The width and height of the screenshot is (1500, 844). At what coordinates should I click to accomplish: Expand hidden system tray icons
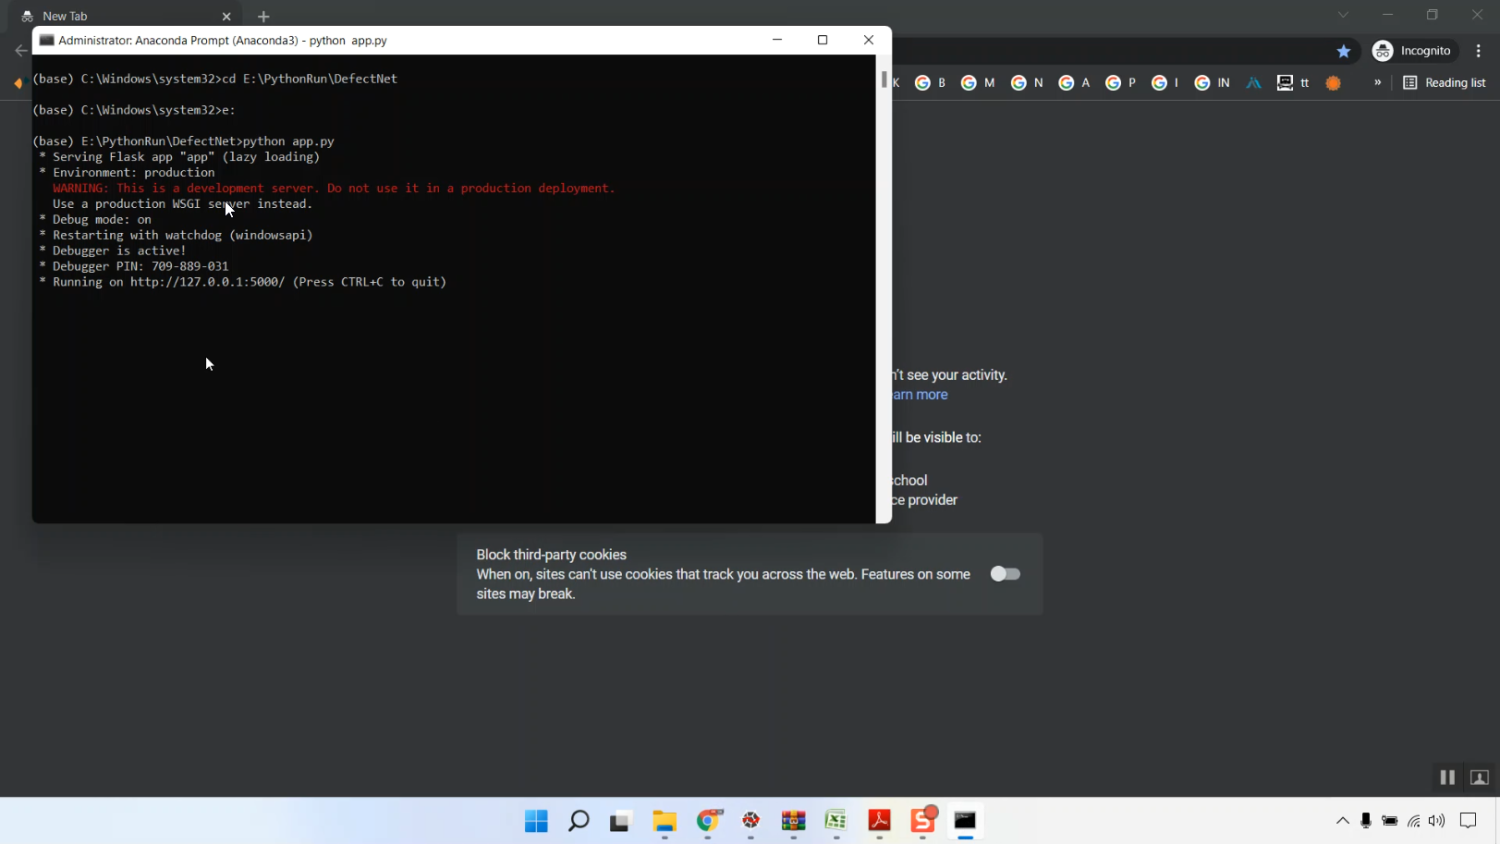pyautogui.click(x=1342, y=821)
